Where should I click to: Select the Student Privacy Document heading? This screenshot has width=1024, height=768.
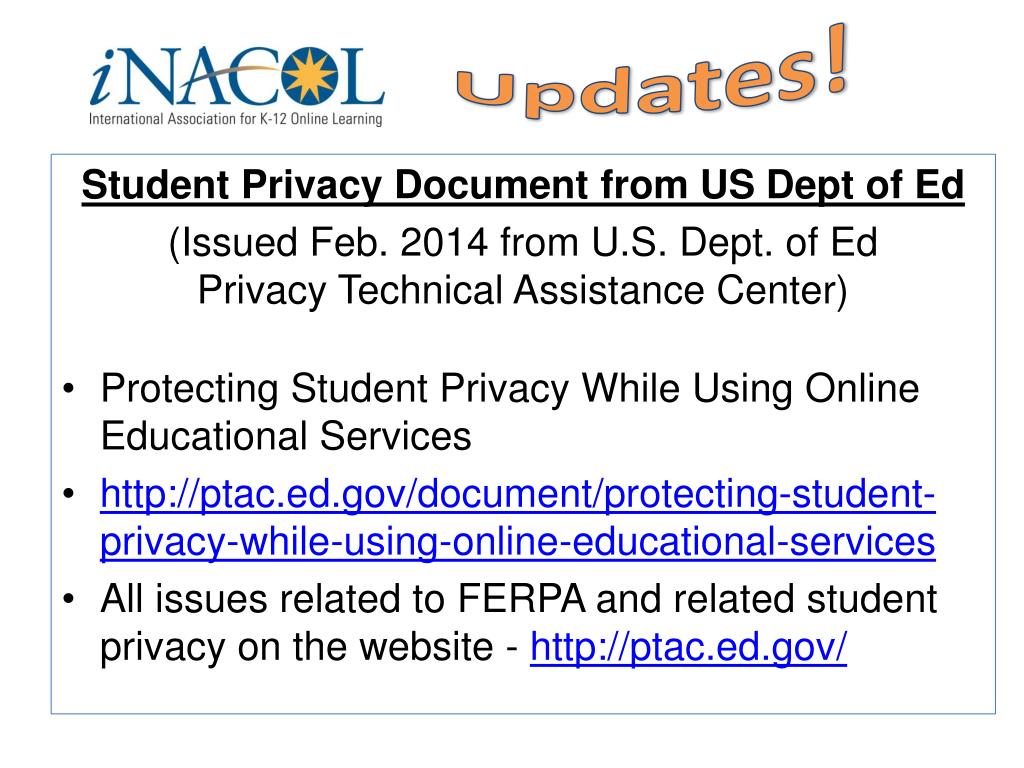point(522,185)
